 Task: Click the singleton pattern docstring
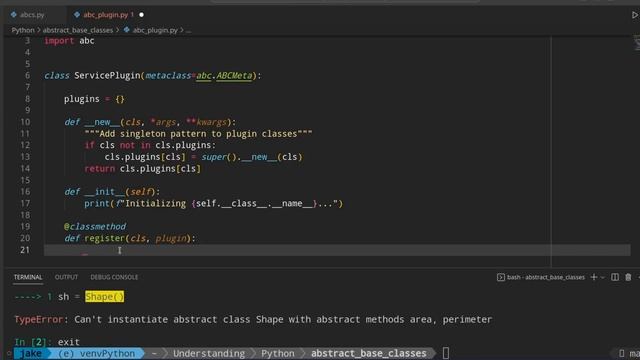198,133
